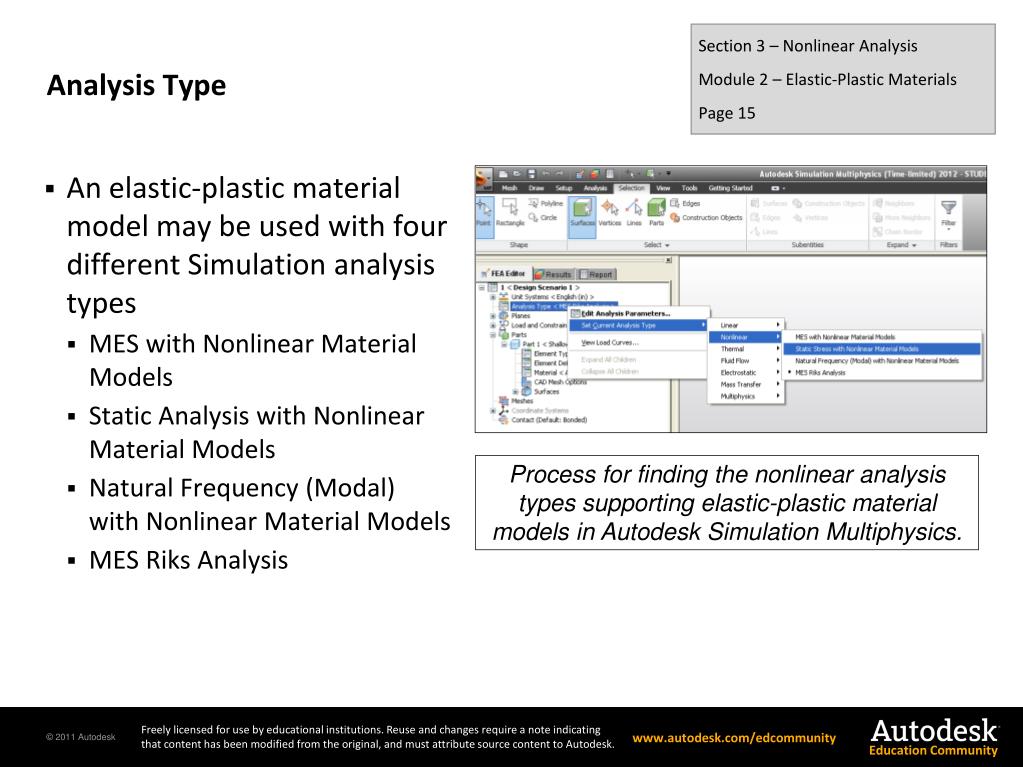Open the Fluid Flow analysis submenu
This screenshot has width=1023, height=767.
click(x=746, y=361)
